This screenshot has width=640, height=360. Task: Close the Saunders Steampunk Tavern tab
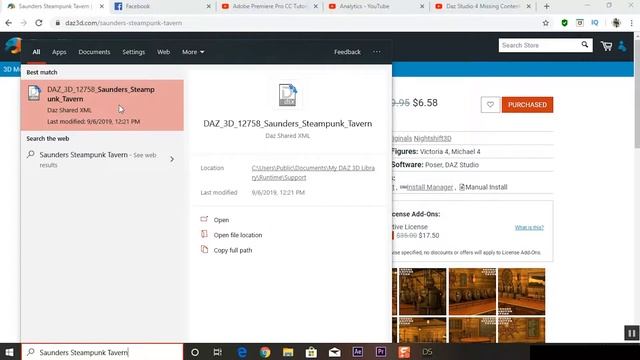pyautogui.click(x=102, y=6)
